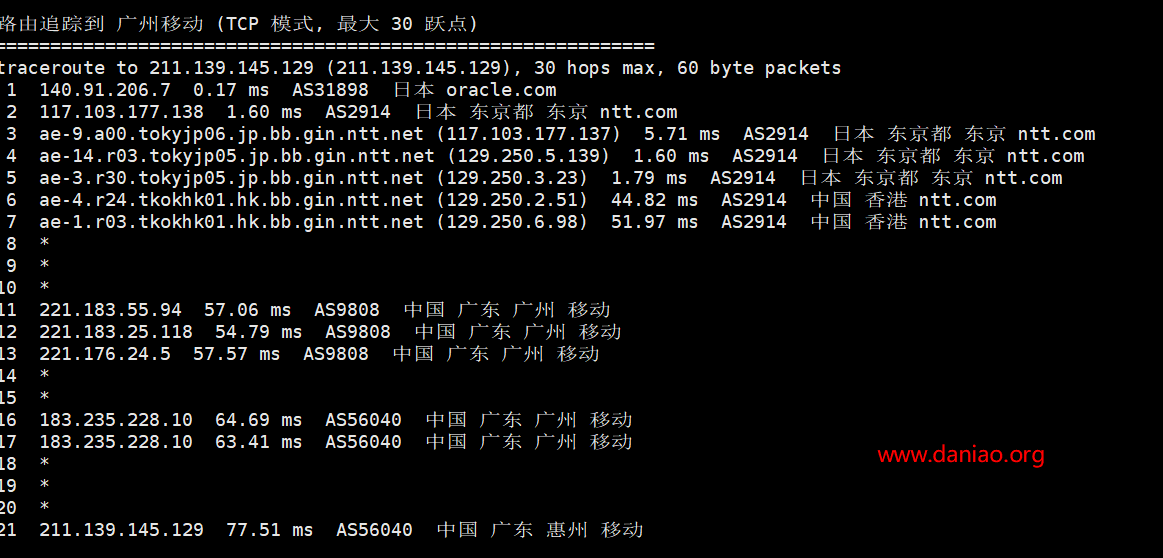Click destination IP 211.139.145.129 on hop 21
This screenshot has width=1163, height=558.
[121, 530]
